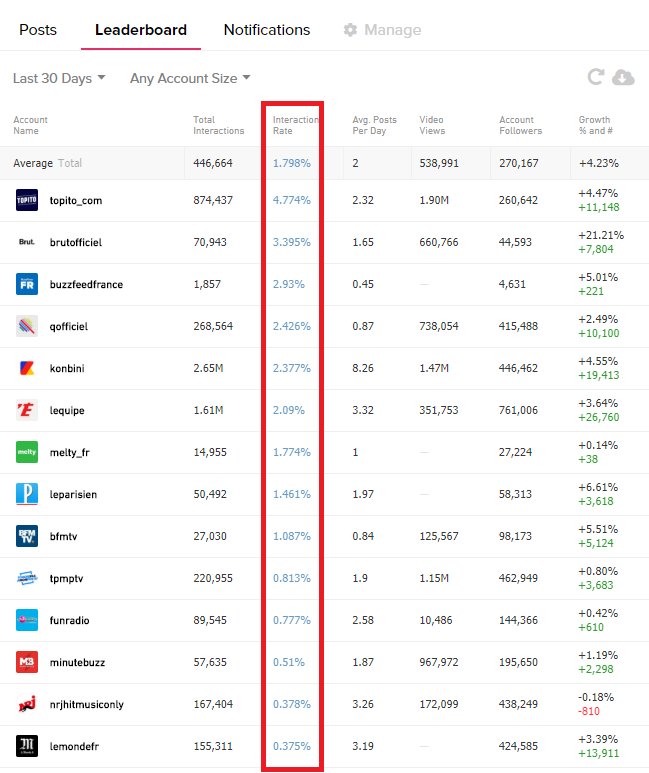The height and width of the screenshot is (773, 649).
Task: Click the qofficiel account logo
Action: tap(27, 326)
